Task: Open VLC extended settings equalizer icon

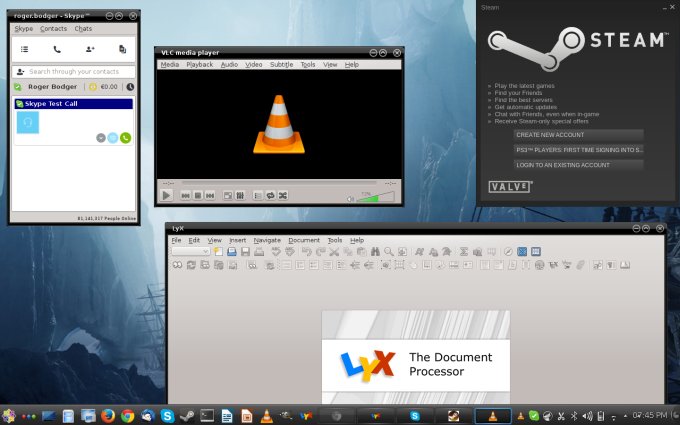Action: pyautogui.click(x=240, y=196)
